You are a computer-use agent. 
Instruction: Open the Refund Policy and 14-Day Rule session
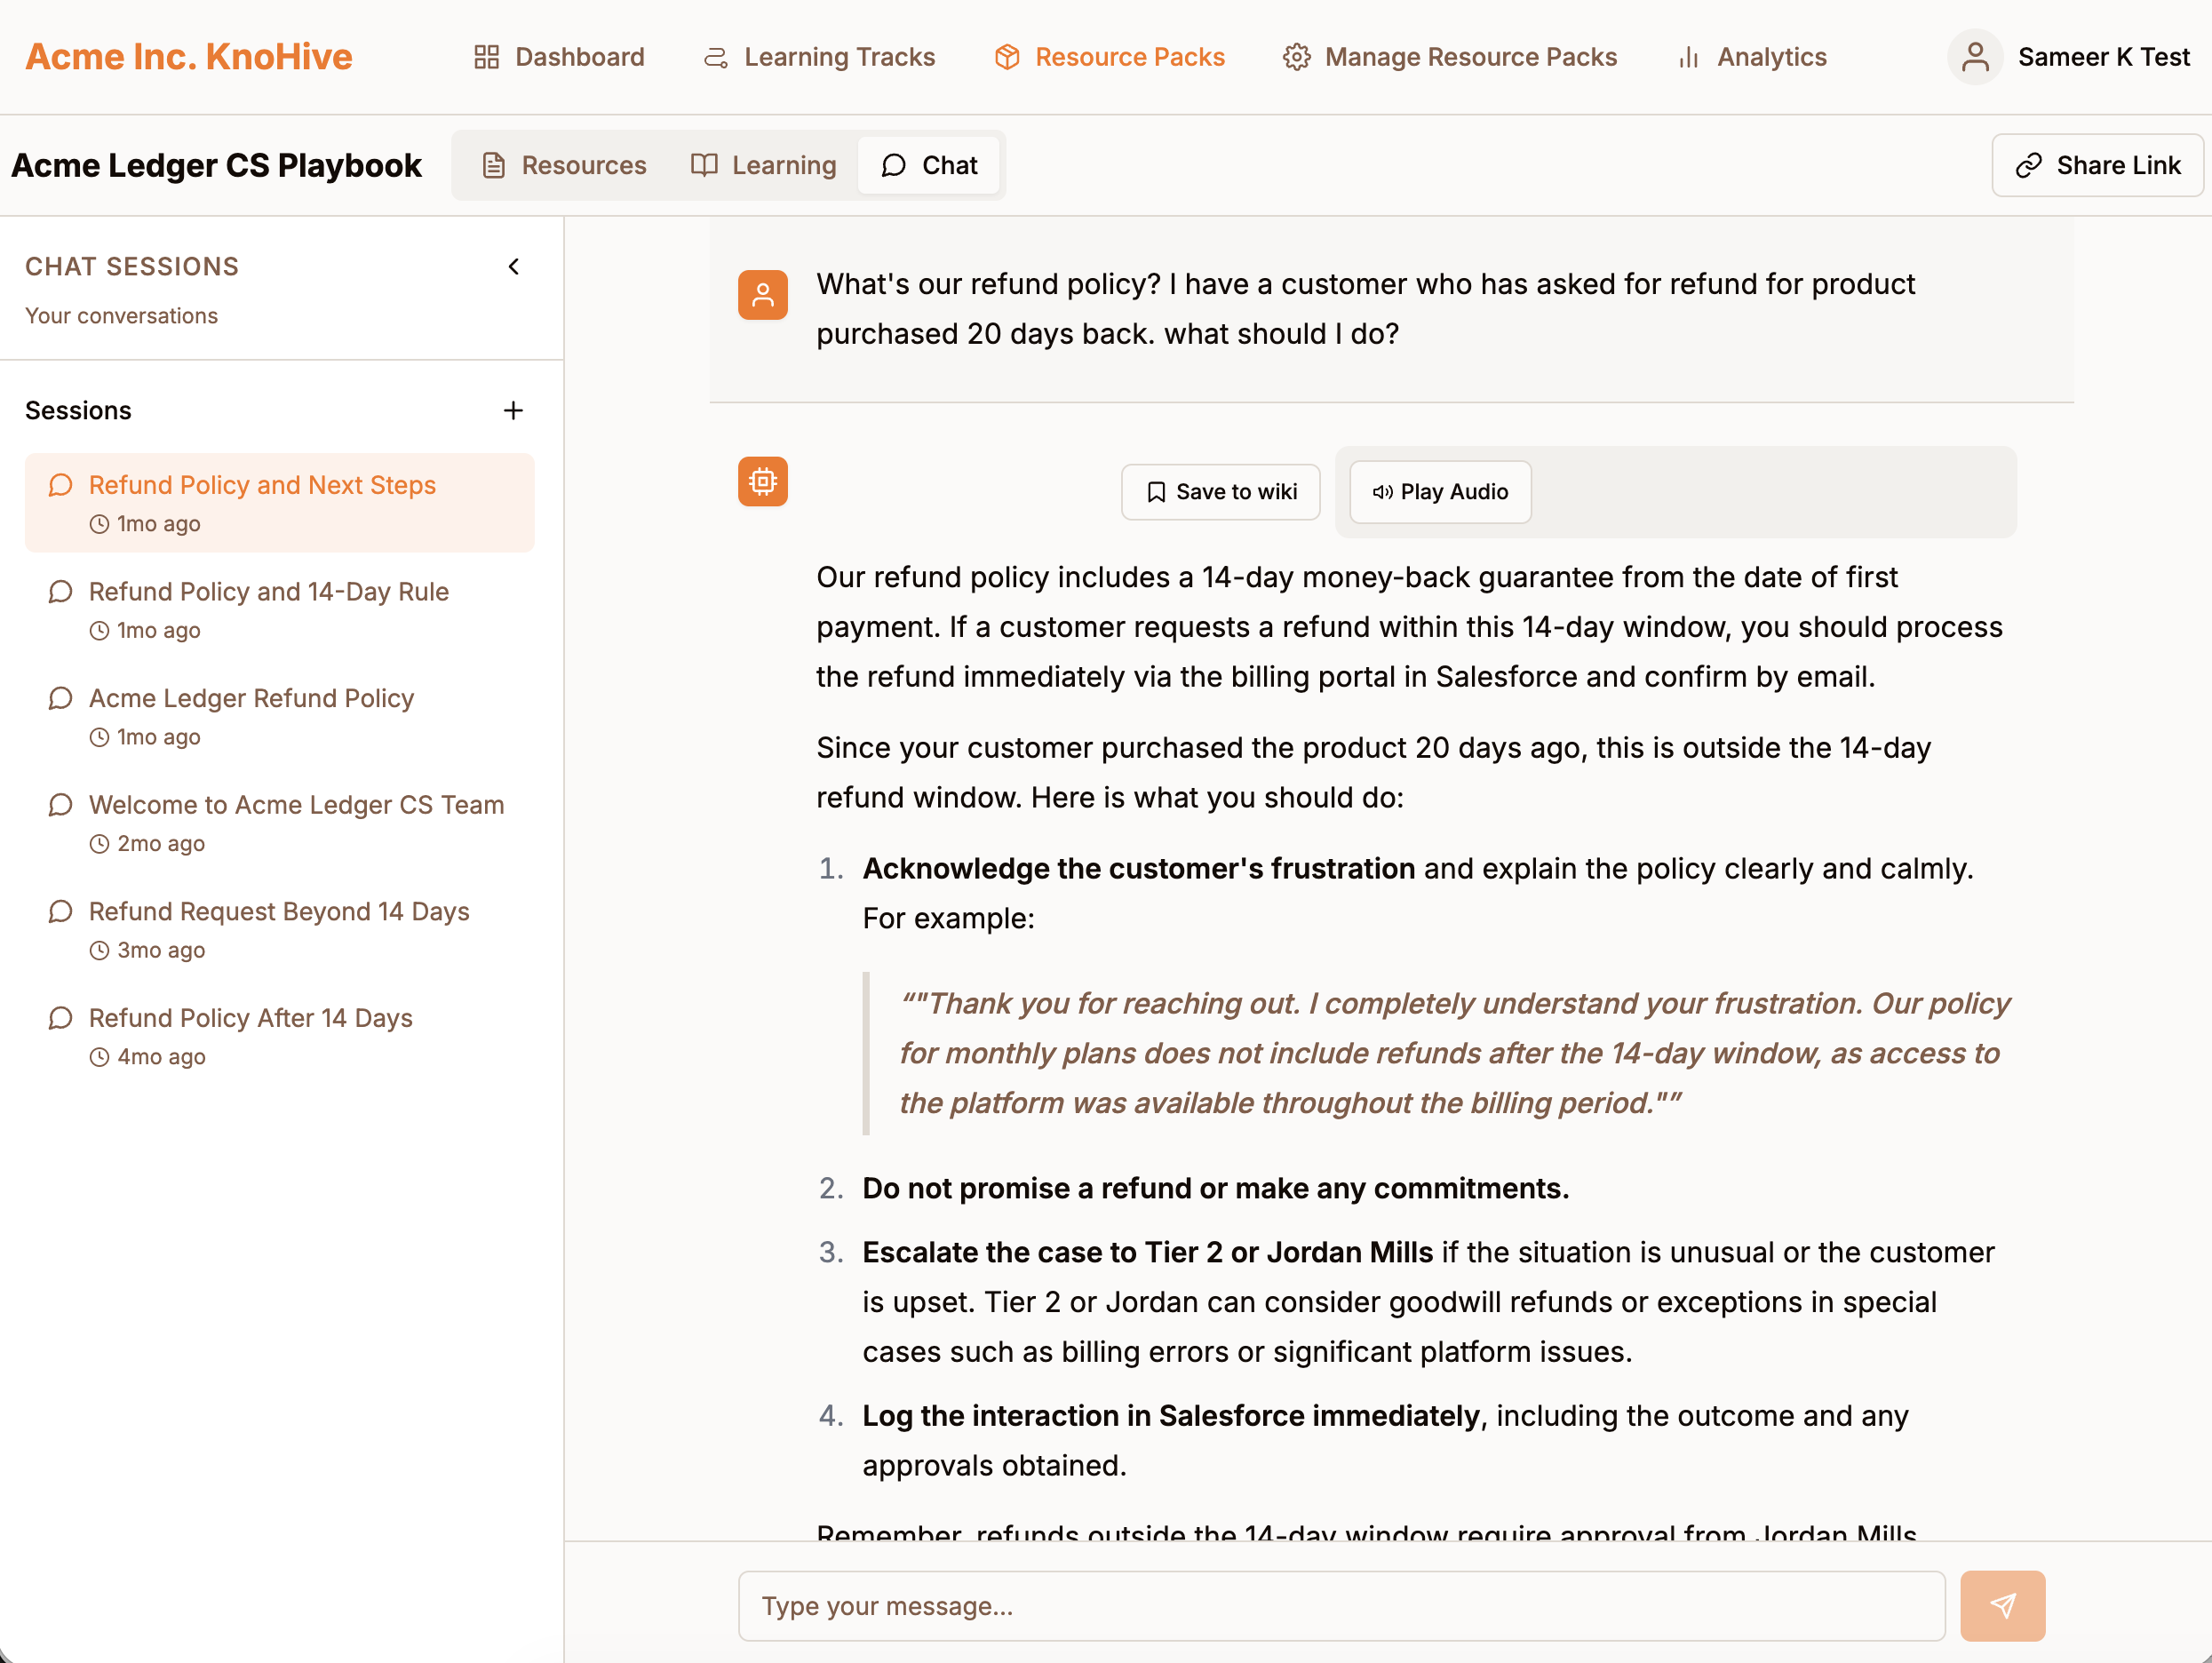pyautogui.click(x=280, y=609)
